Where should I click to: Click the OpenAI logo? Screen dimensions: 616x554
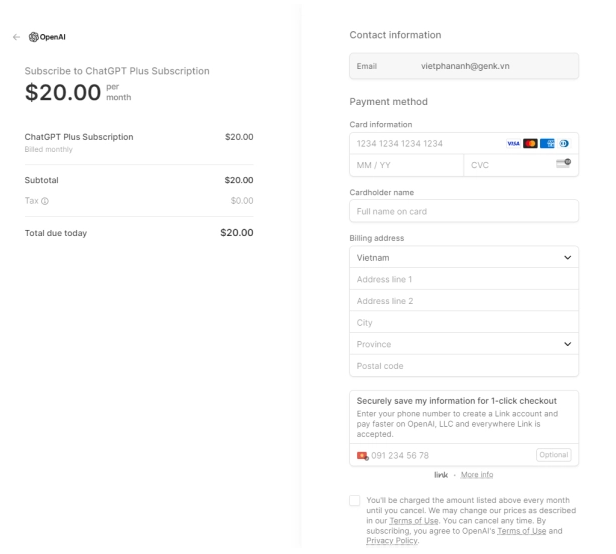click(47, 37)
